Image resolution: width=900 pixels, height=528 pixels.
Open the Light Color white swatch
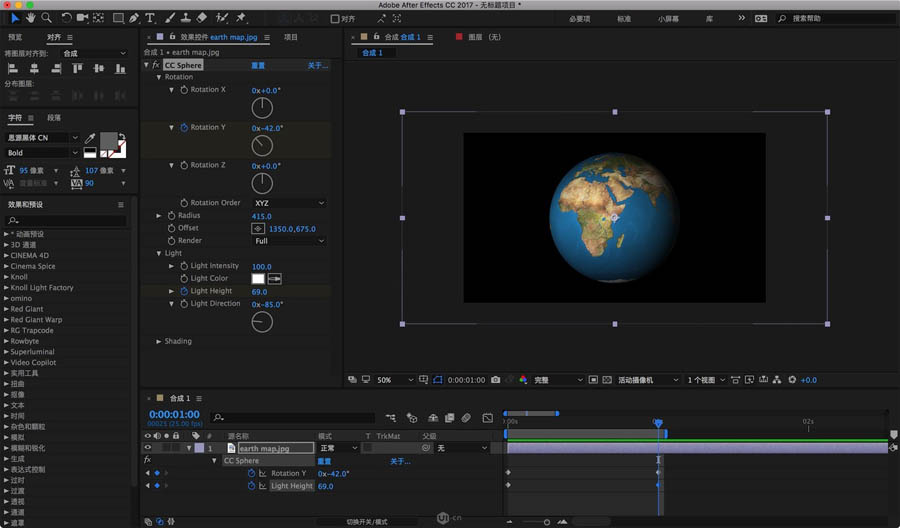coord(258,279)
